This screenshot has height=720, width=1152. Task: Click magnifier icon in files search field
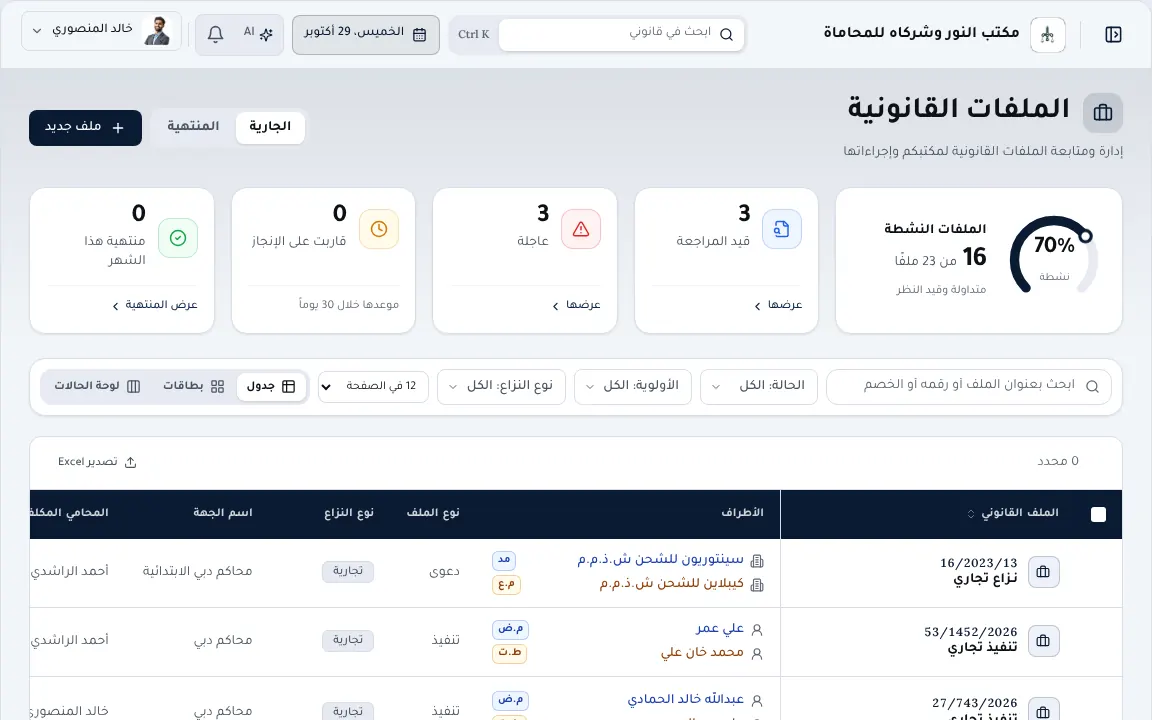click(x=1092, y=386)
